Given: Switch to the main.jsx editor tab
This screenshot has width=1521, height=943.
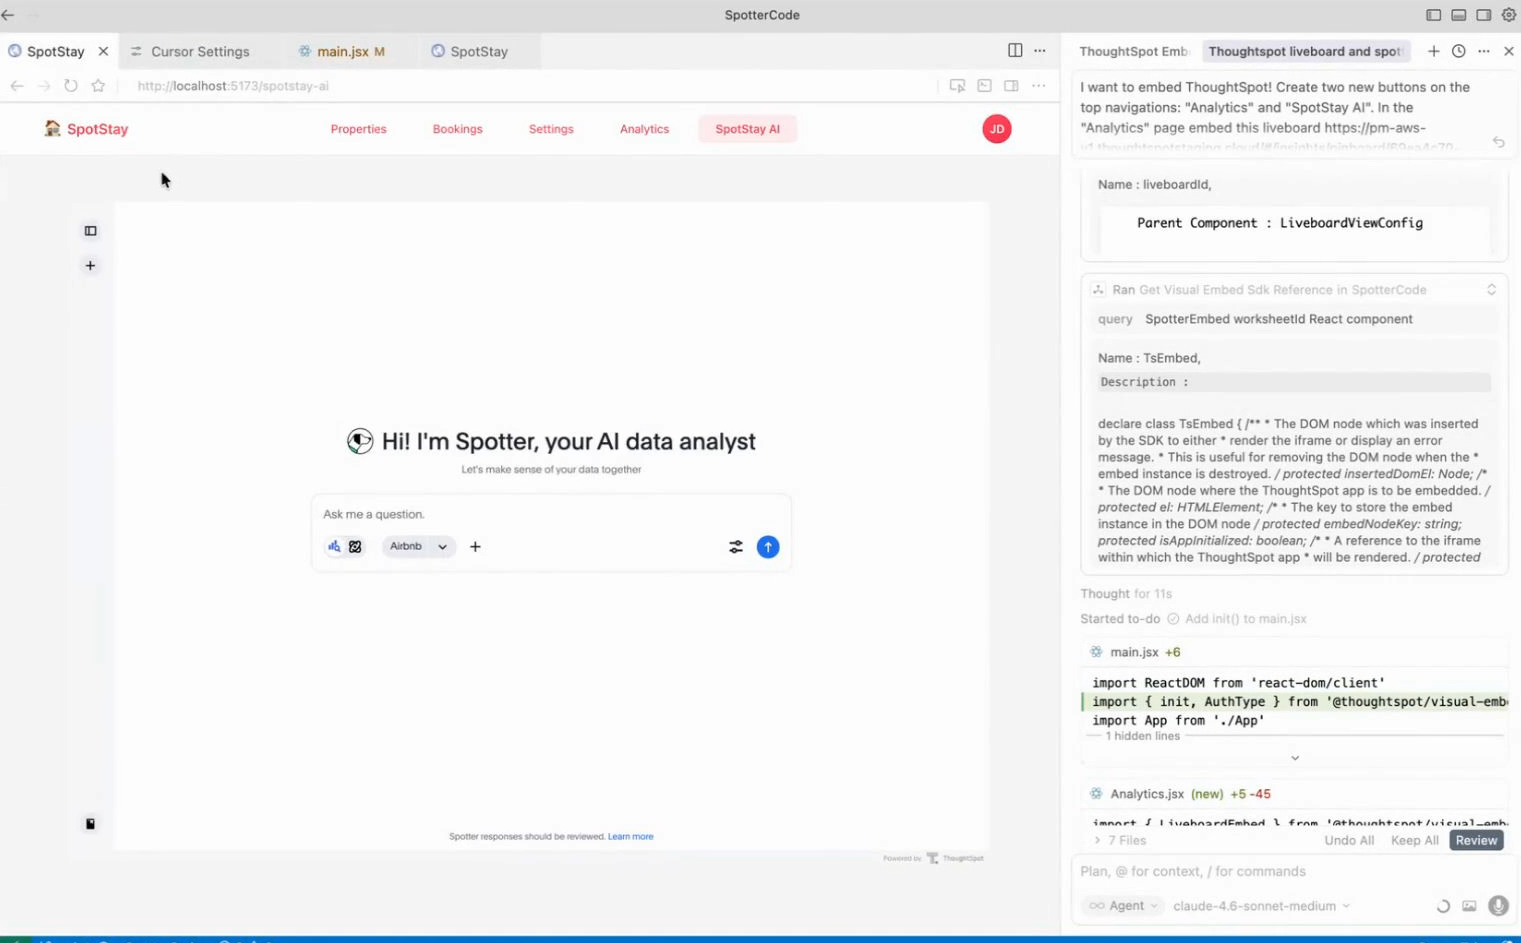Looking at the screenshot, I should [x=342, y=52].
